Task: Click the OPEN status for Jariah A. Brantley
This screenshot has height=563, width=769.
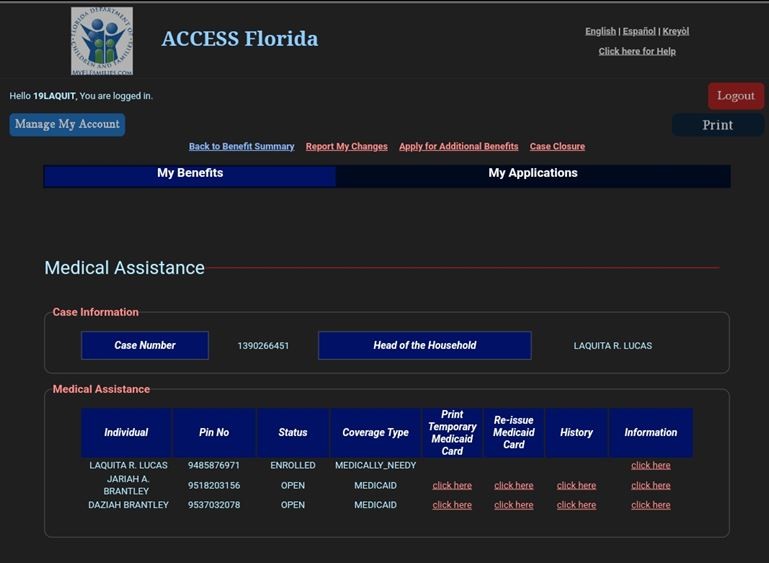Action: coord(293,486)
